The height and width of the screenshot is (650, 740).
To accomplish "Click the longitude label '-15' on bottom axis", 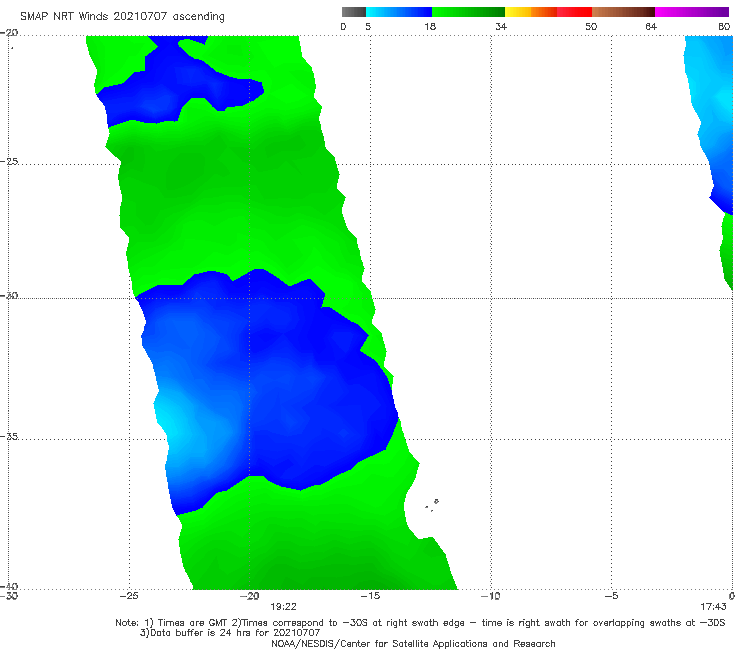I will coord(370,596).
